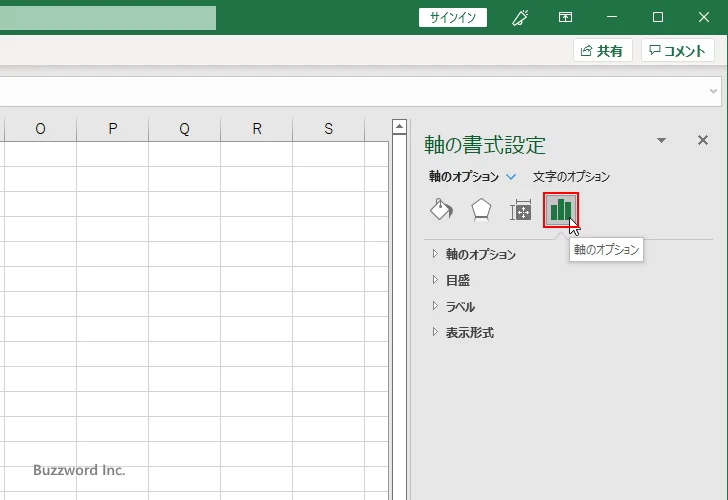Click the 共有 button
This screenshot has height=500, width=728.
tap(602, 51)
